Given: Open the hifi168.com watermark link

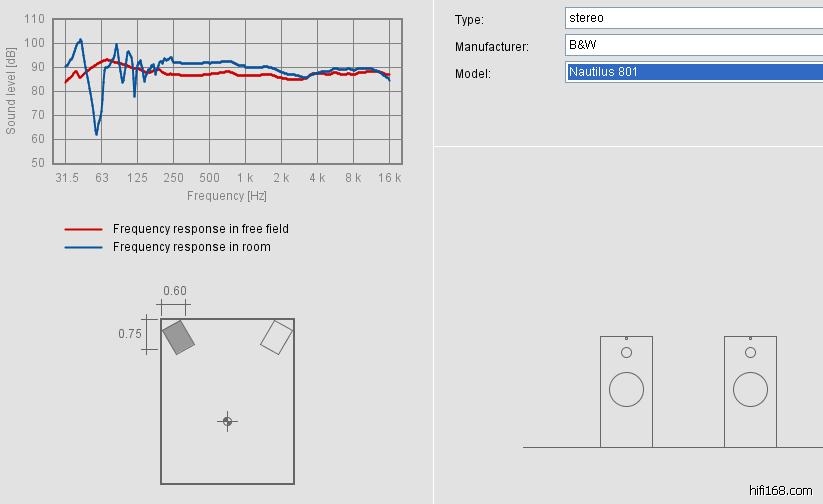Looking at the screenshot, I should [x=780, y=490].
